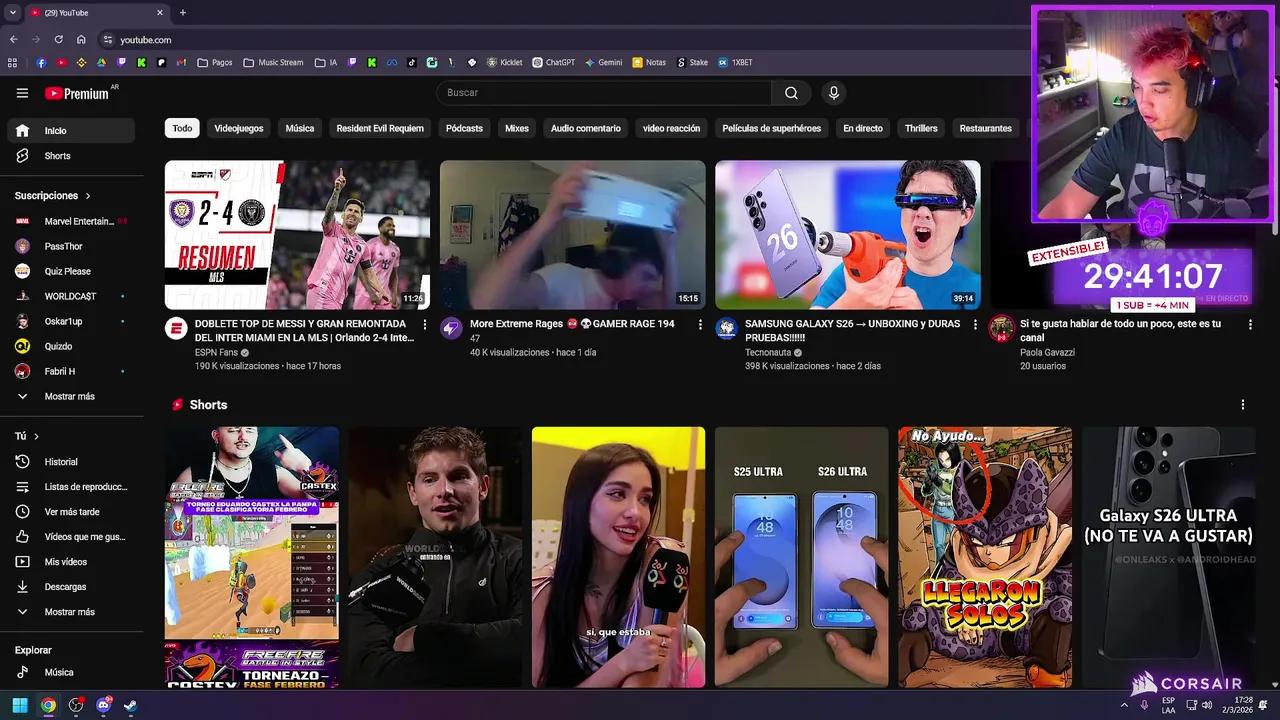Open the Binance bookmark icon
Viewport: 1280px width, 720px height.
point(81,62)
